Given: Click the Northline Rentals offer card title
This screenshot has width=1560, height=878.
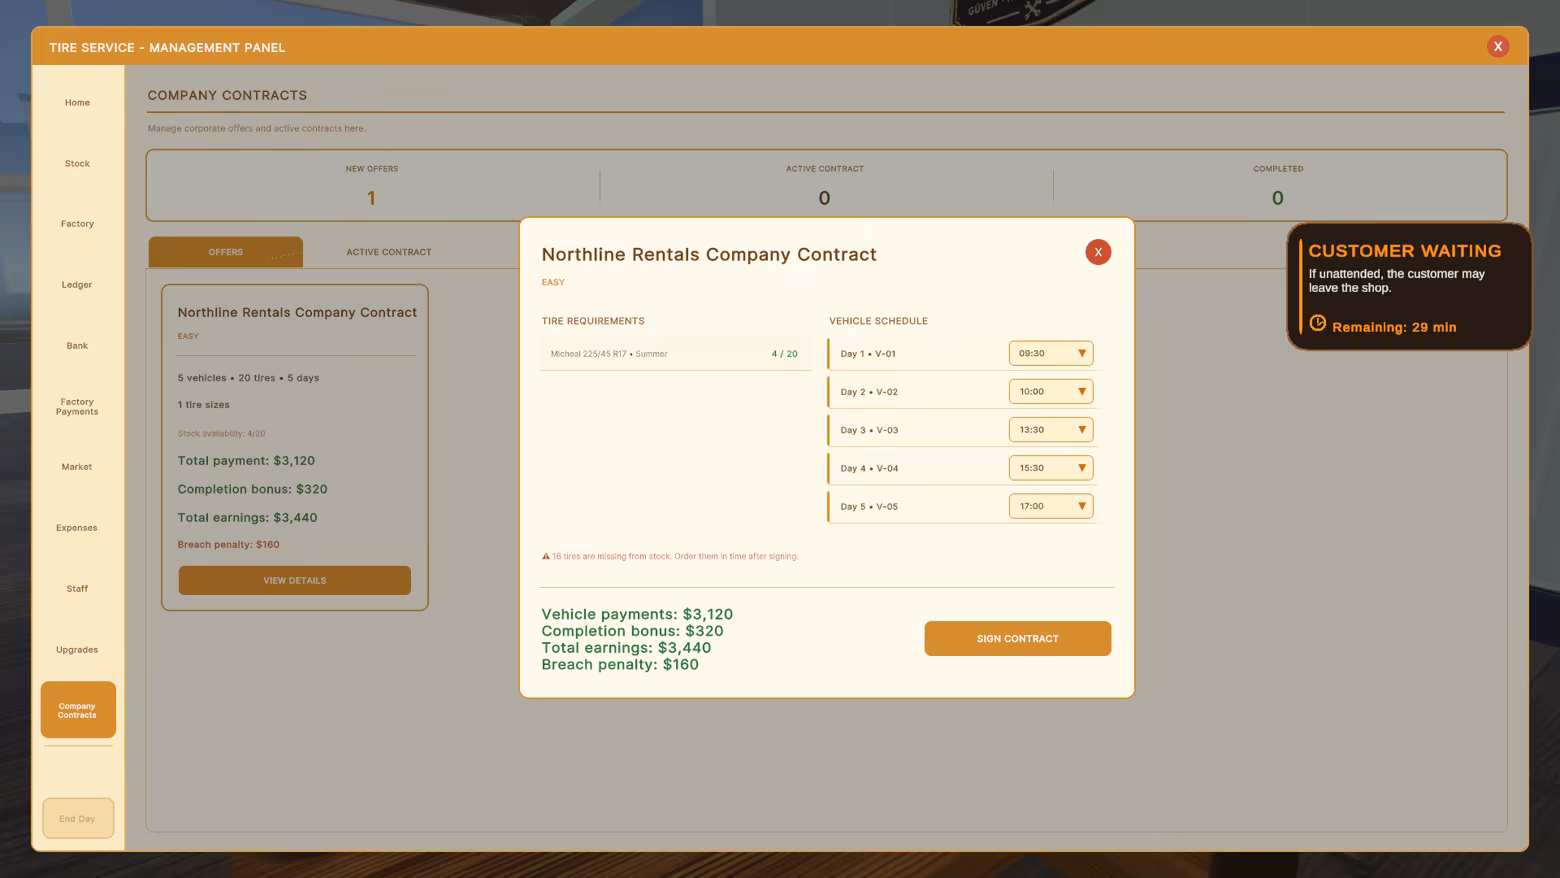Looking at the screenshot, I should point(297,312).
